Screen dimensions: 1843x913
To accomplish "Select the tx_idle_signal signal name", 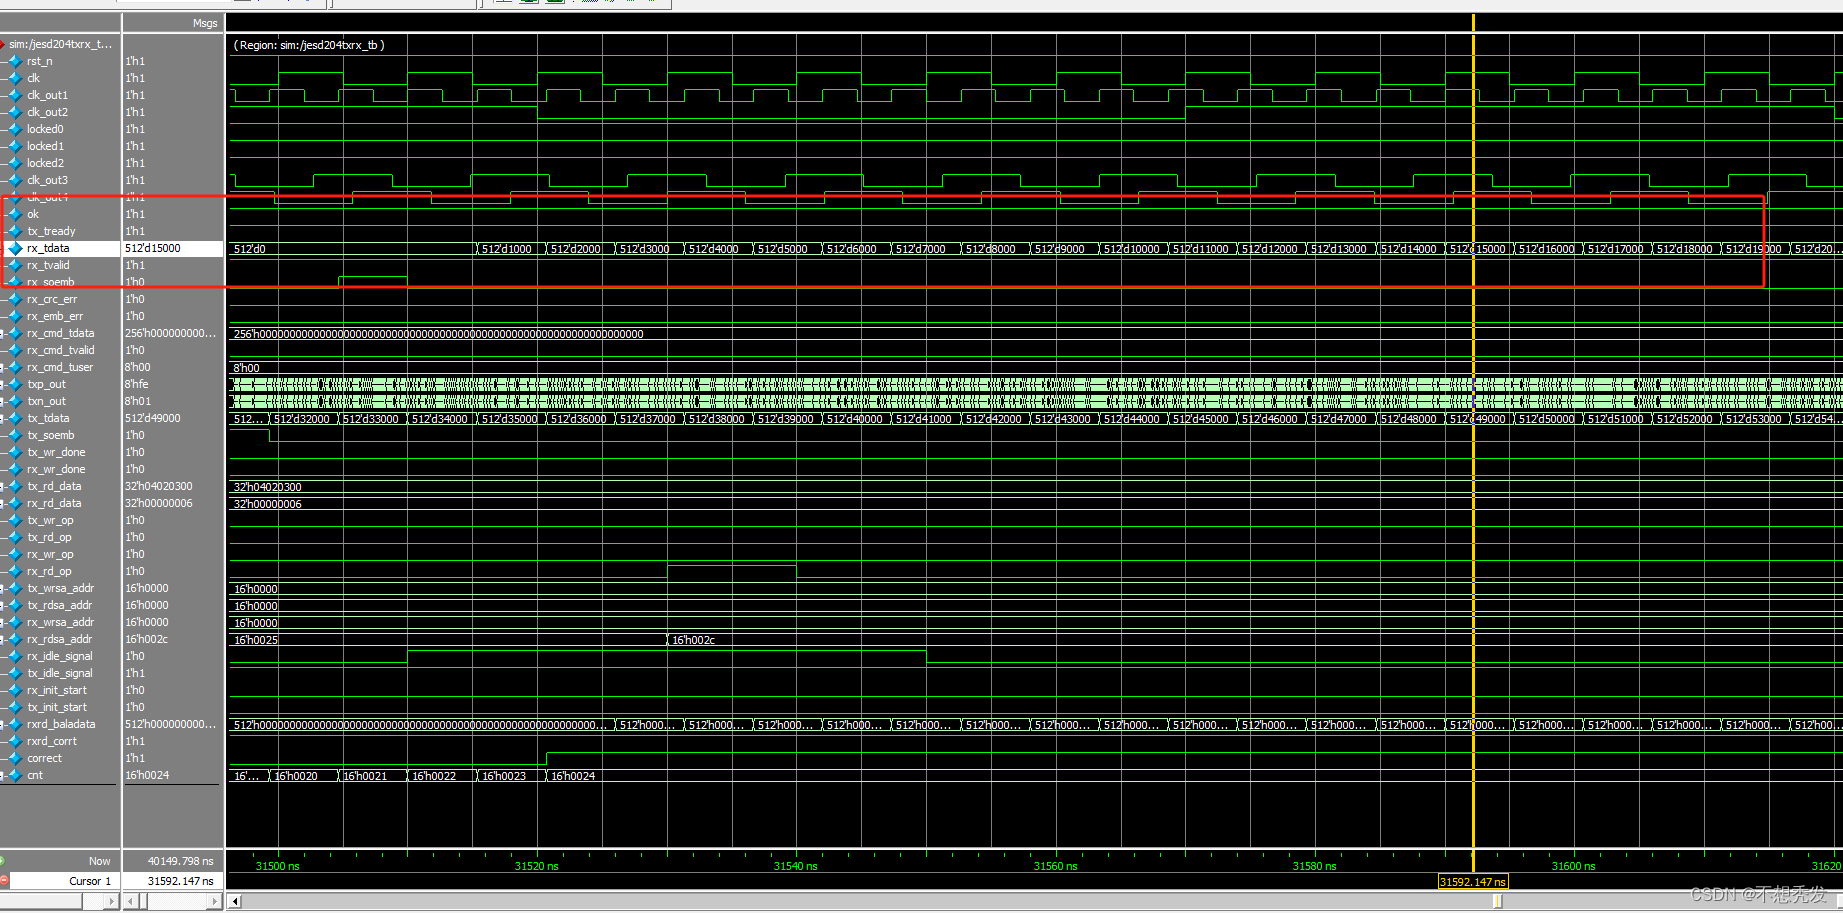I will [59, 673].
